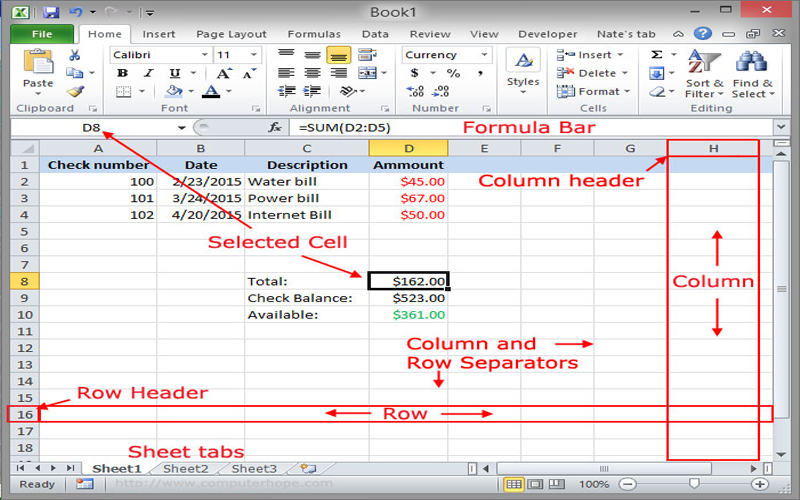Click the Undo arrow in title bar

[76, 11]
